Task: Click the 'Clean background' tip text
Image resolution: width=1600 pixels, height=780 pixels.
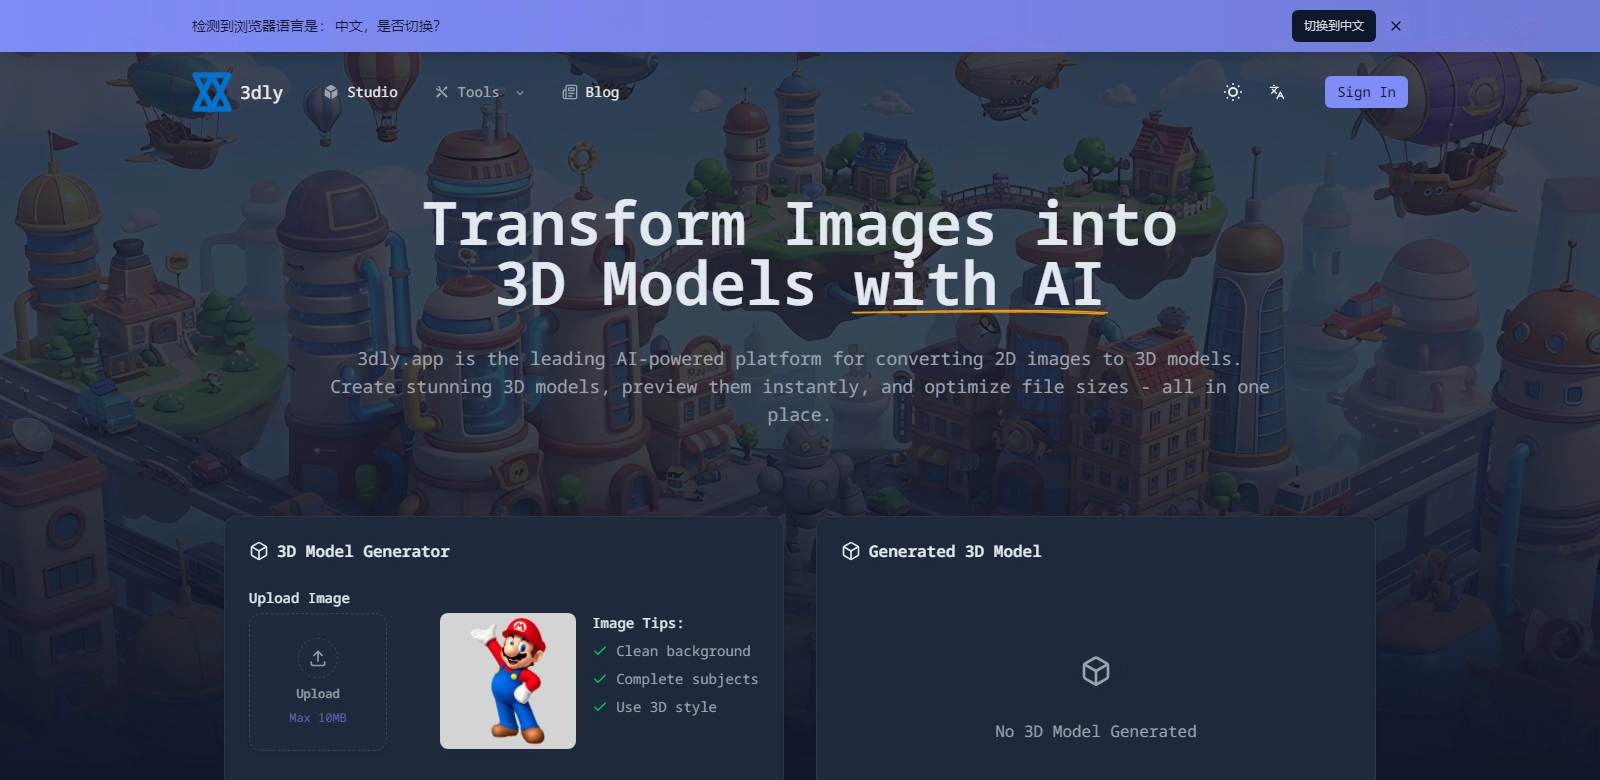Action: pyautogui.click(x=683, y=651)
